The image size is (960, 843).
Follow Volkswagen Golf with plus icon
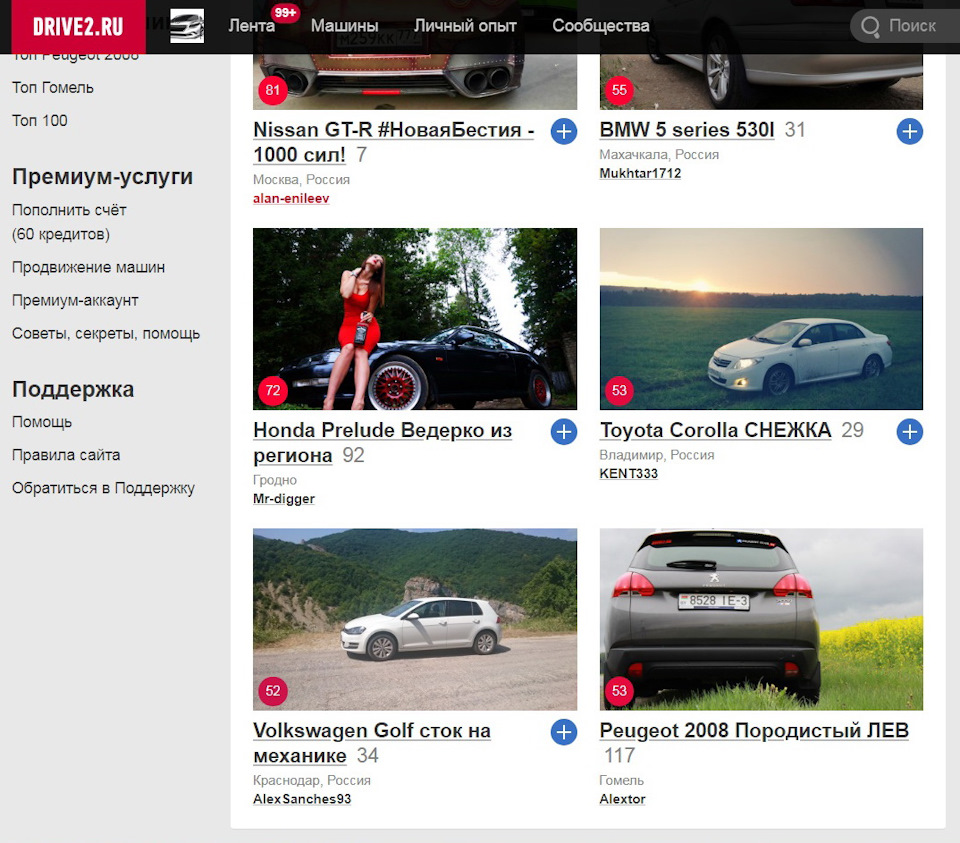click(564, 732)
